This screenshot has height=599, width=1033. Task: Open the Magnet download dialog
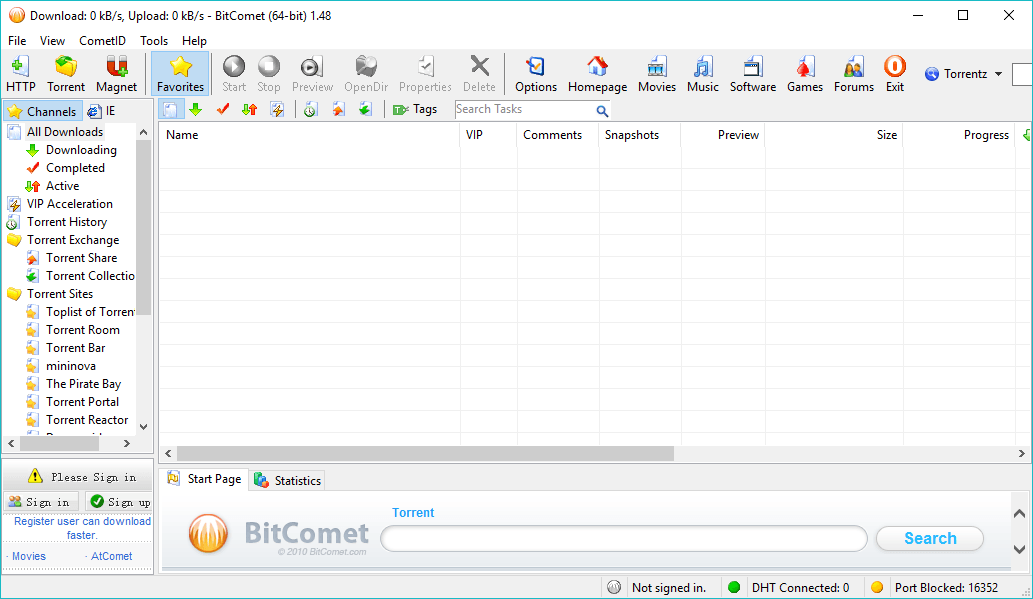click(116, 73)
